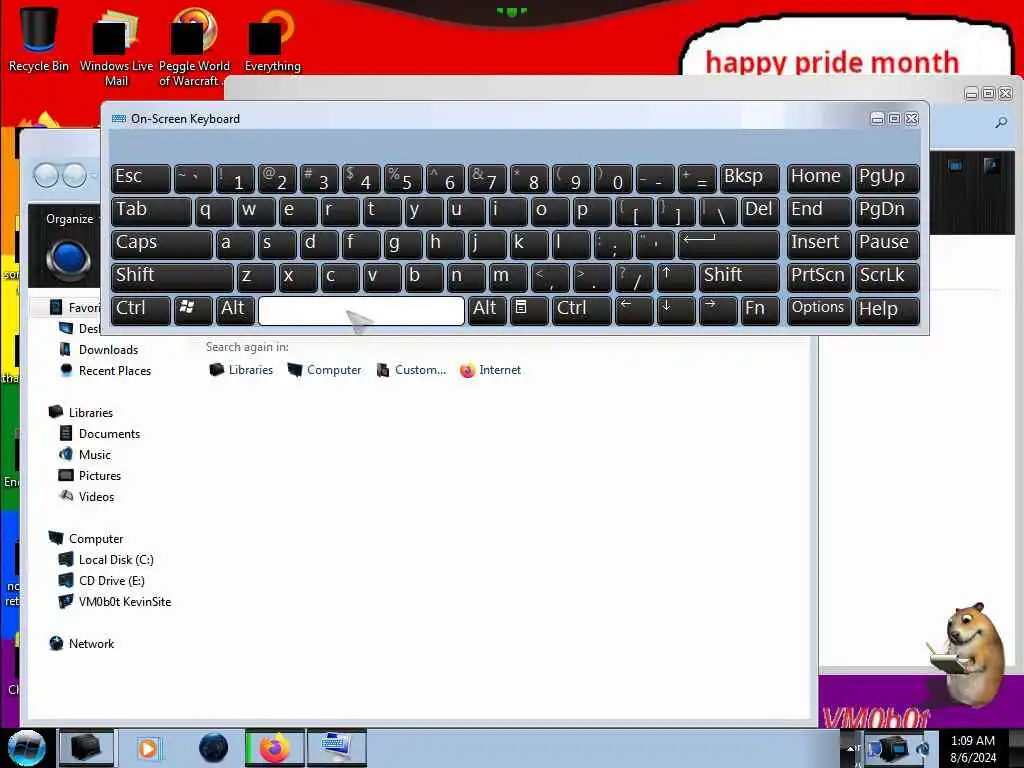Search again on the Internet

click(x=490, y=370)
